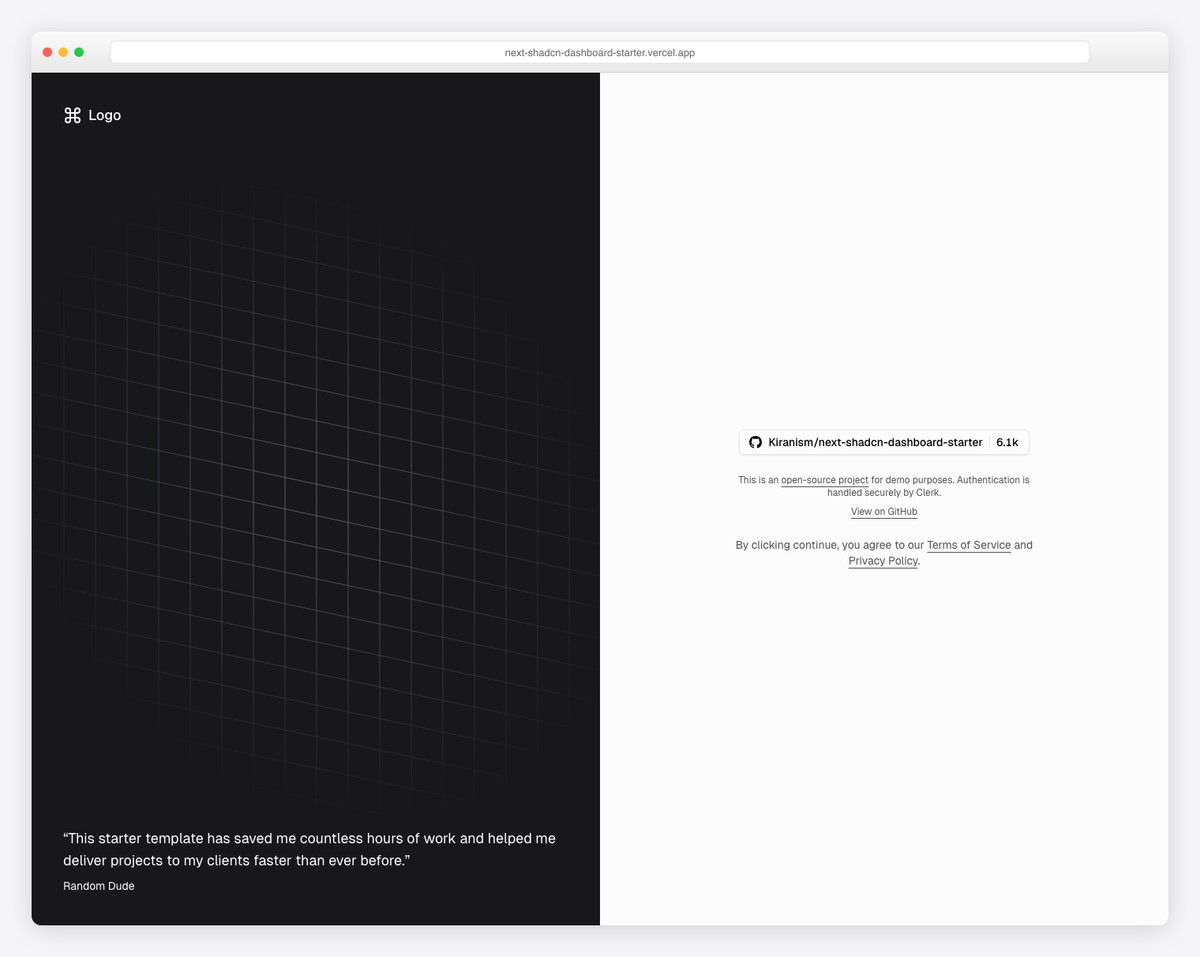Image resolution: width=1200 pixels, height=957 pixels.
Task: Click the word "Clerk" in the description
Action: 928,492
